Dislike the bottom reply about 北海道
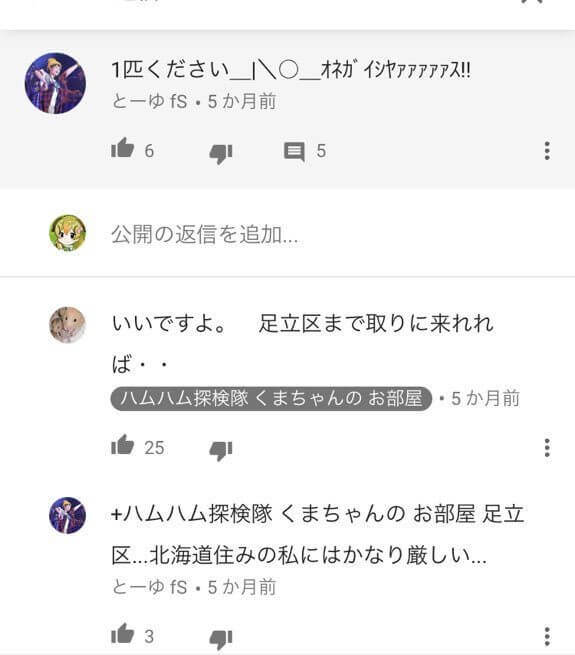 point(221,639)
